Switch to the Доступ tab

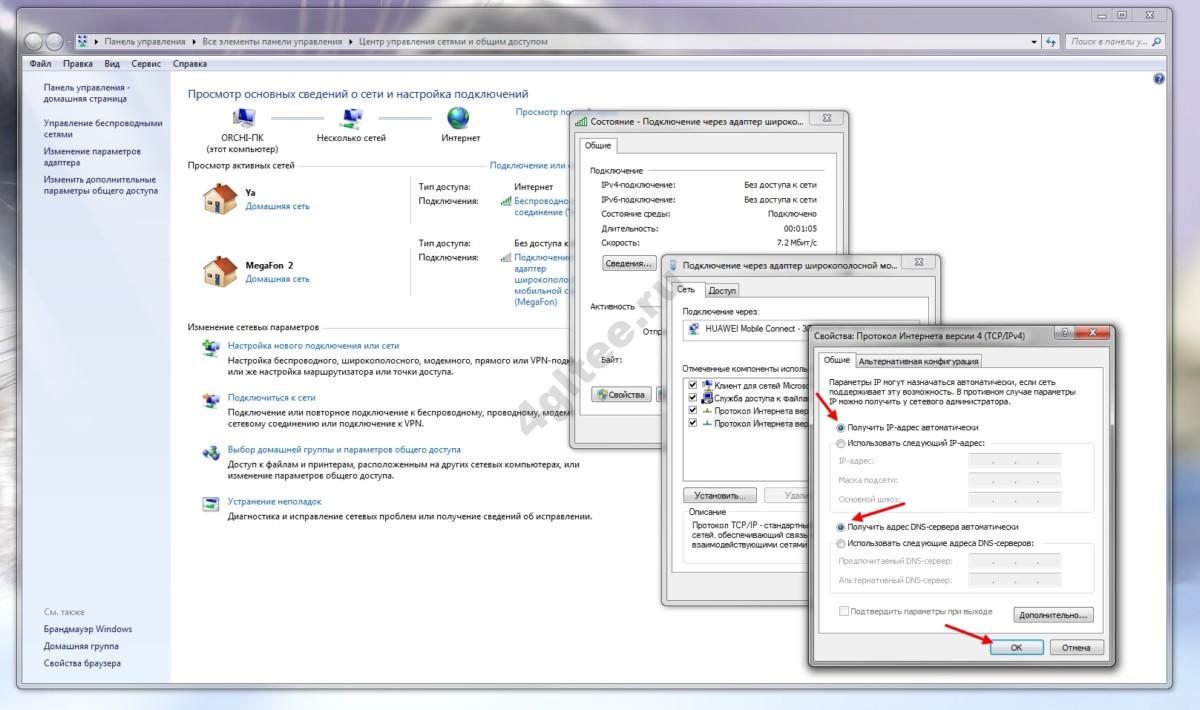click(722, 290)
